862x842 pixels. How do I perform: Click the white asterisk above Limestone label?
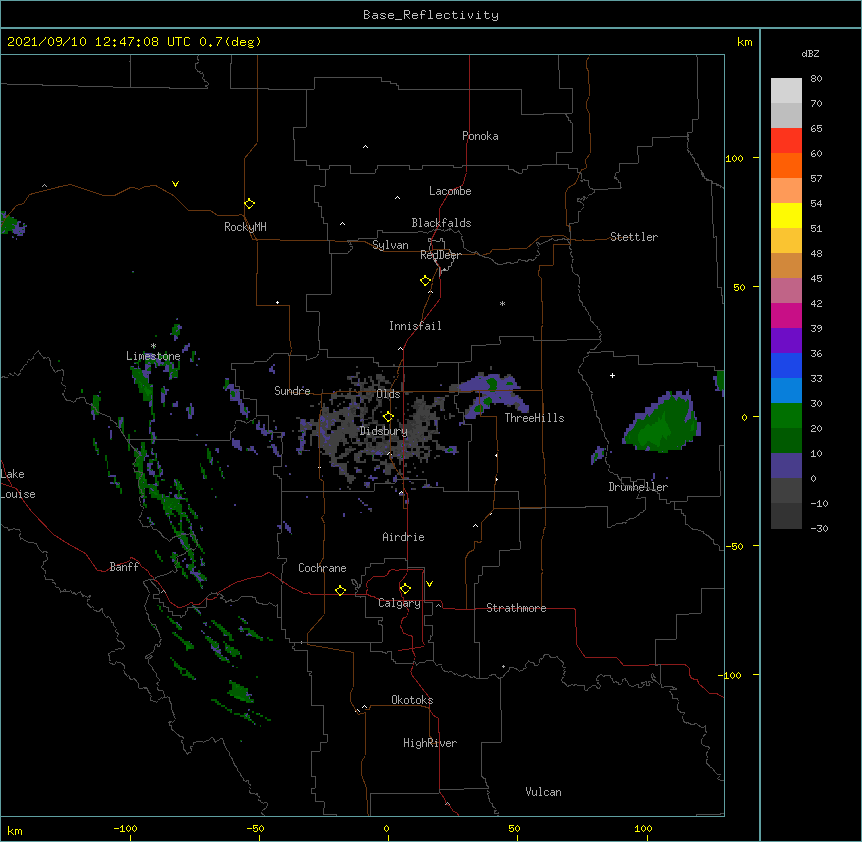tap(153, 346)
